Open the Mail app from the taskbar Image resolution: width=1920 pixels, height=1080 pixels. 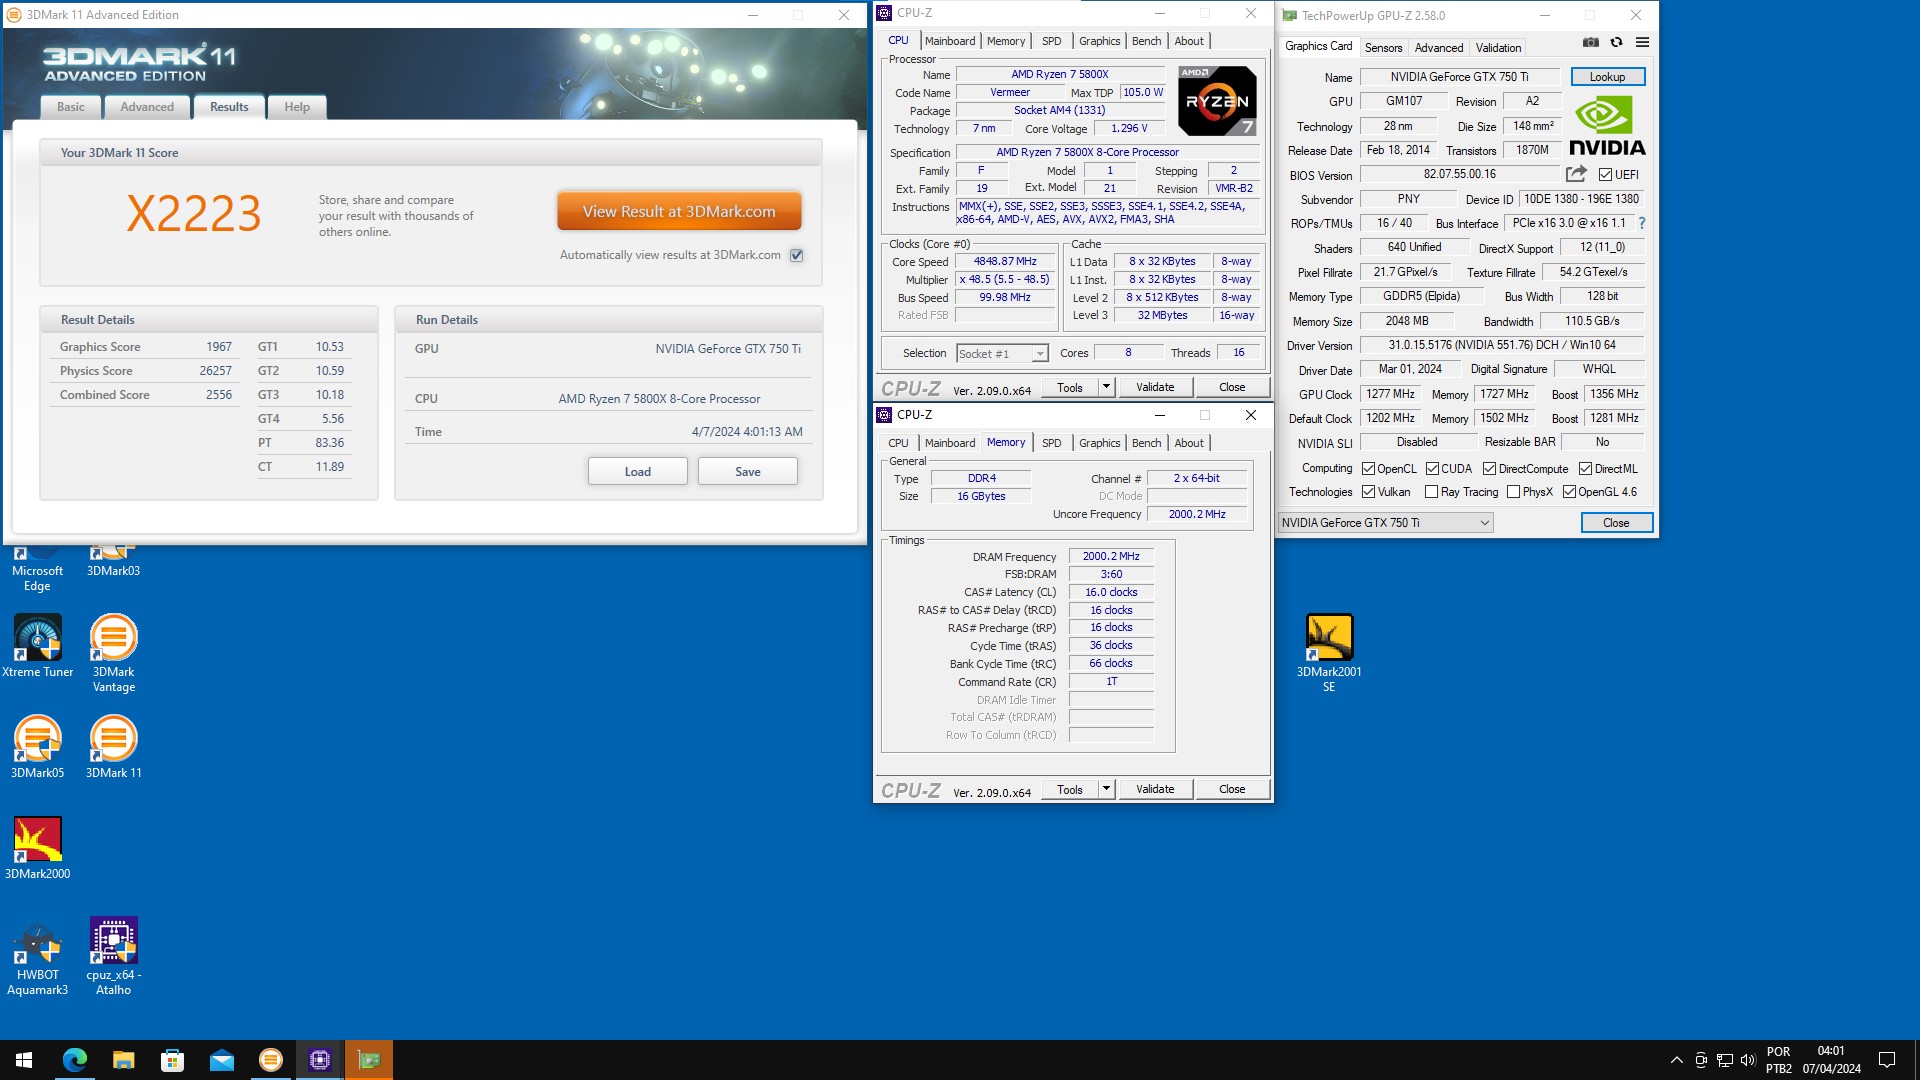pos(221,1060)
